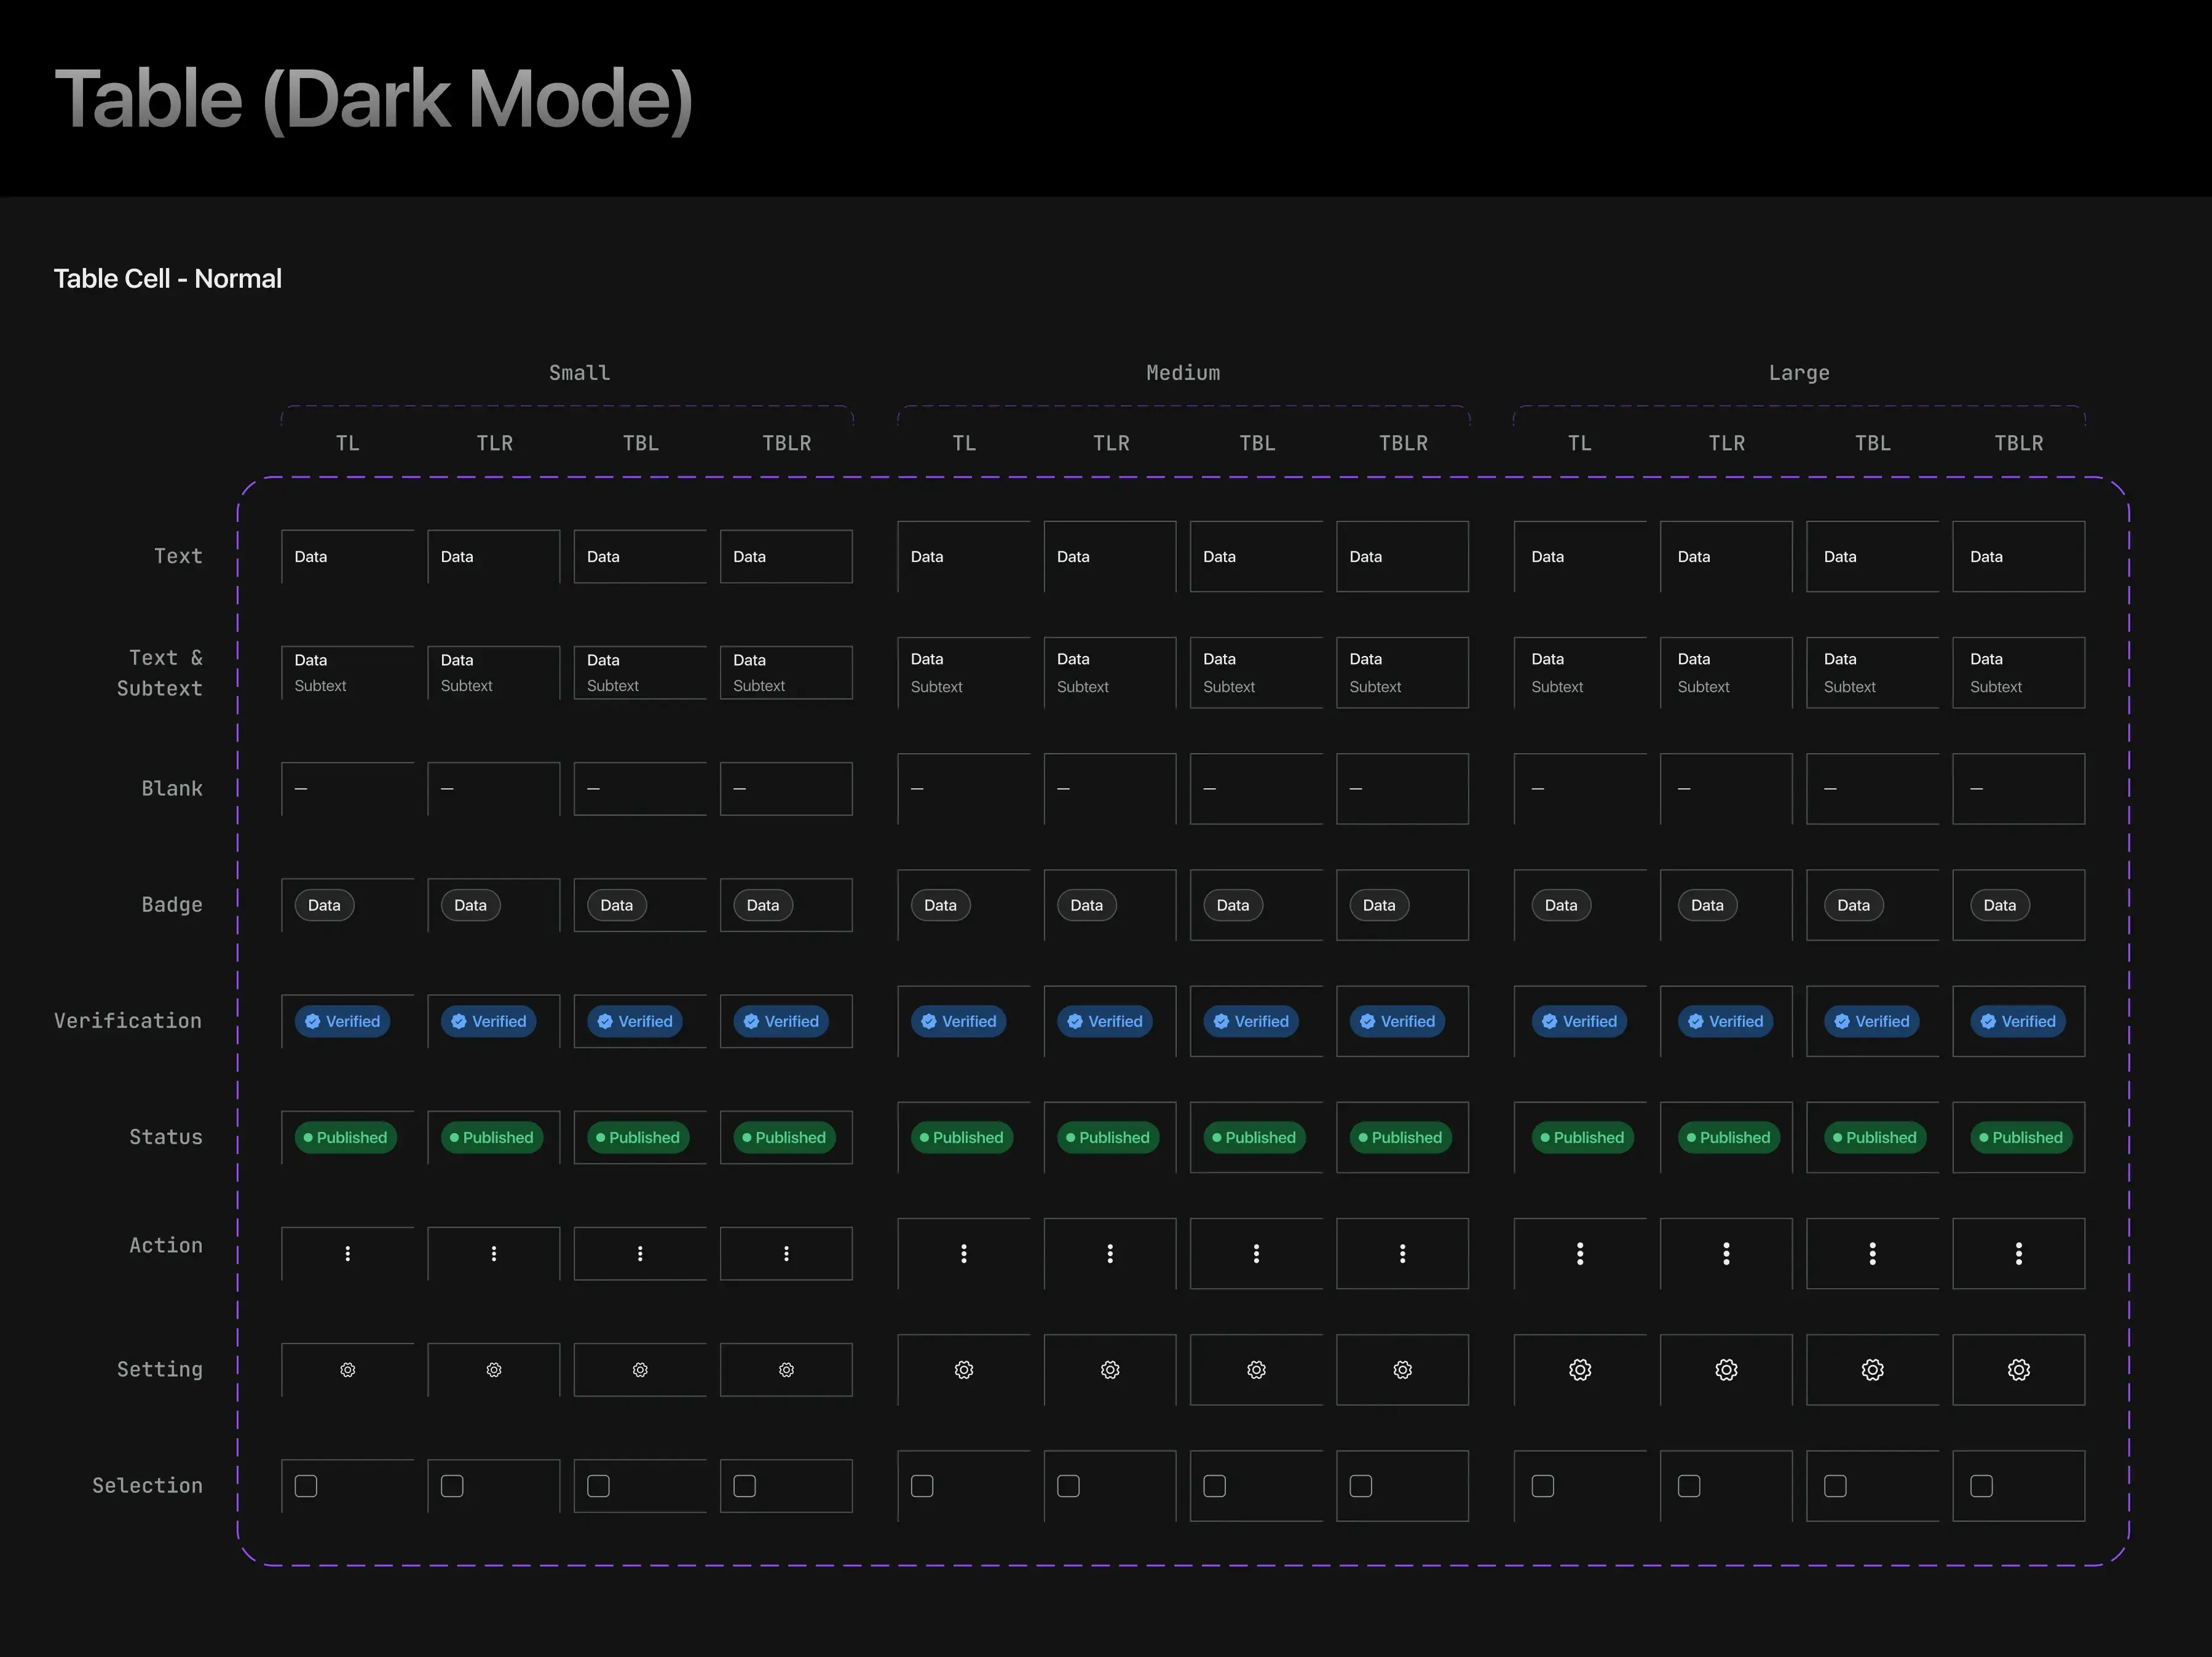Open the three-dot Action menu in Medium TLR cell

click(1110, 1253)
